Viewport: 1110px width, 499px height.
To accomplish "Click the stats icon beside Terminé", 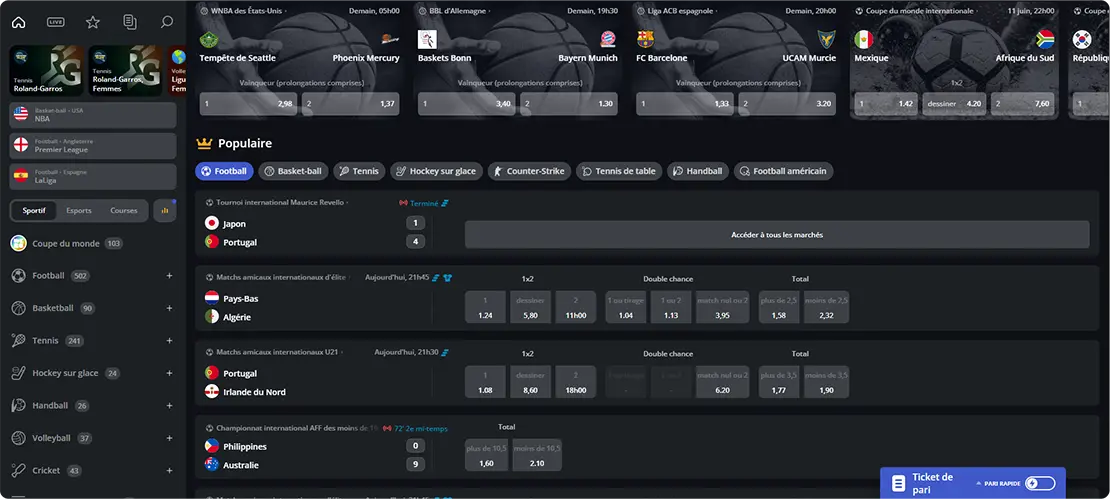I will point(445,203).
